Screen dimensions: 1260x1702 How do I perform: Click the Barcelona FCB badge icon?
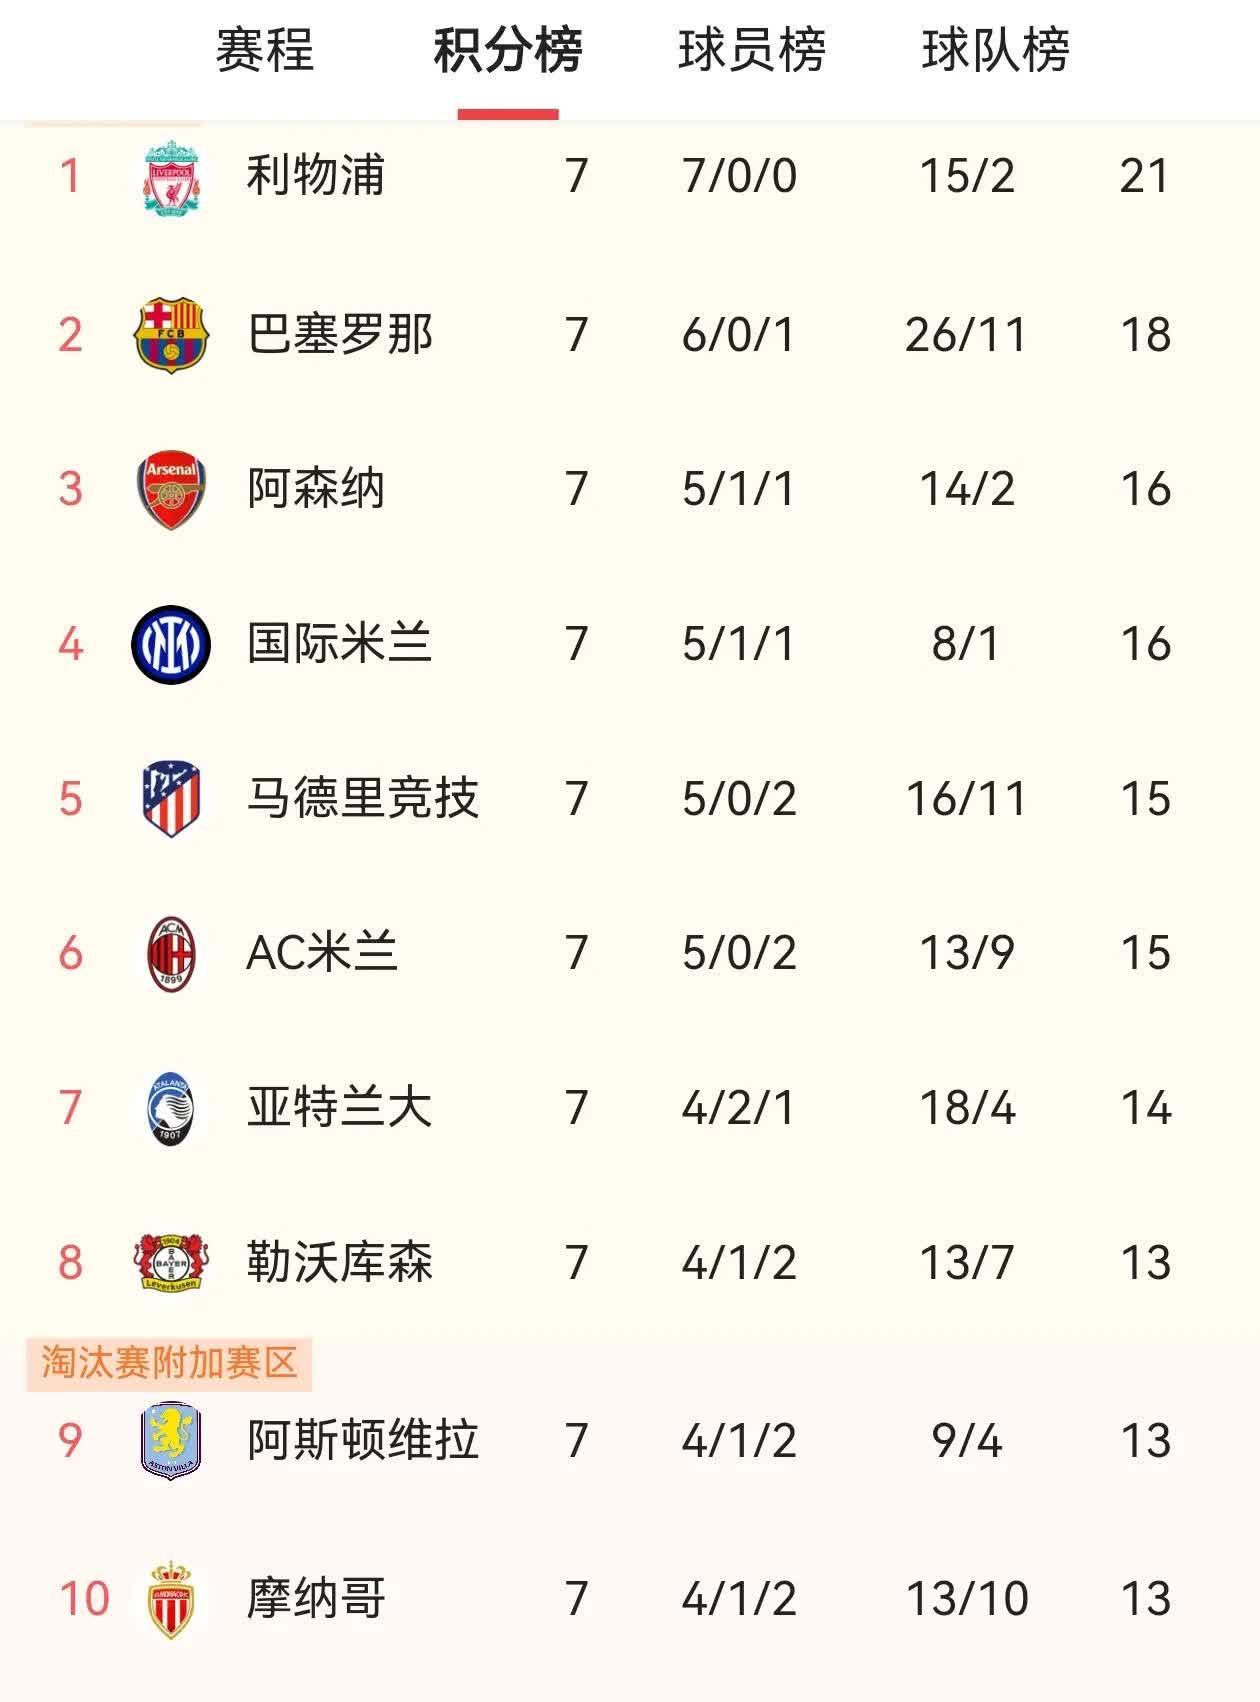[x=170, y=334]
